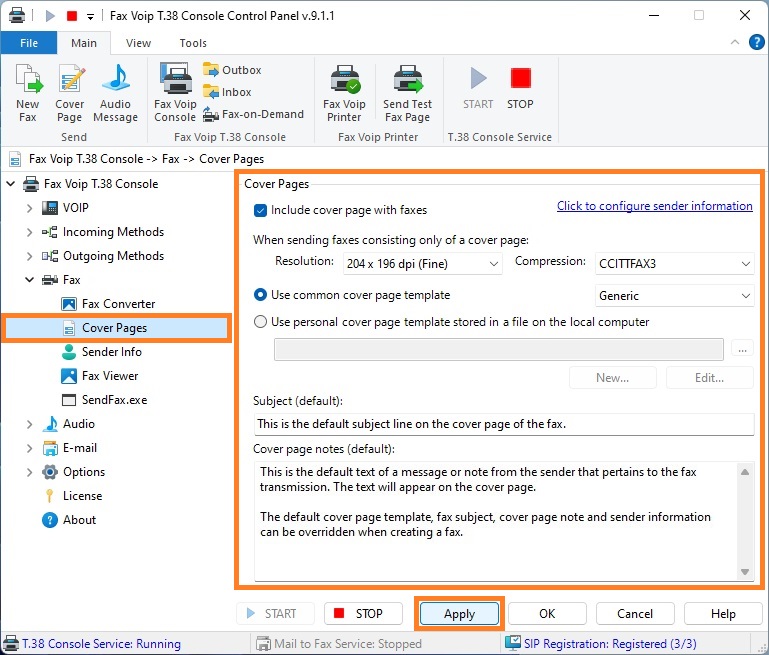Viewport: 769px width, 655px height.
Task: Collapse the ribbon chevron
Action: point(735,42)
